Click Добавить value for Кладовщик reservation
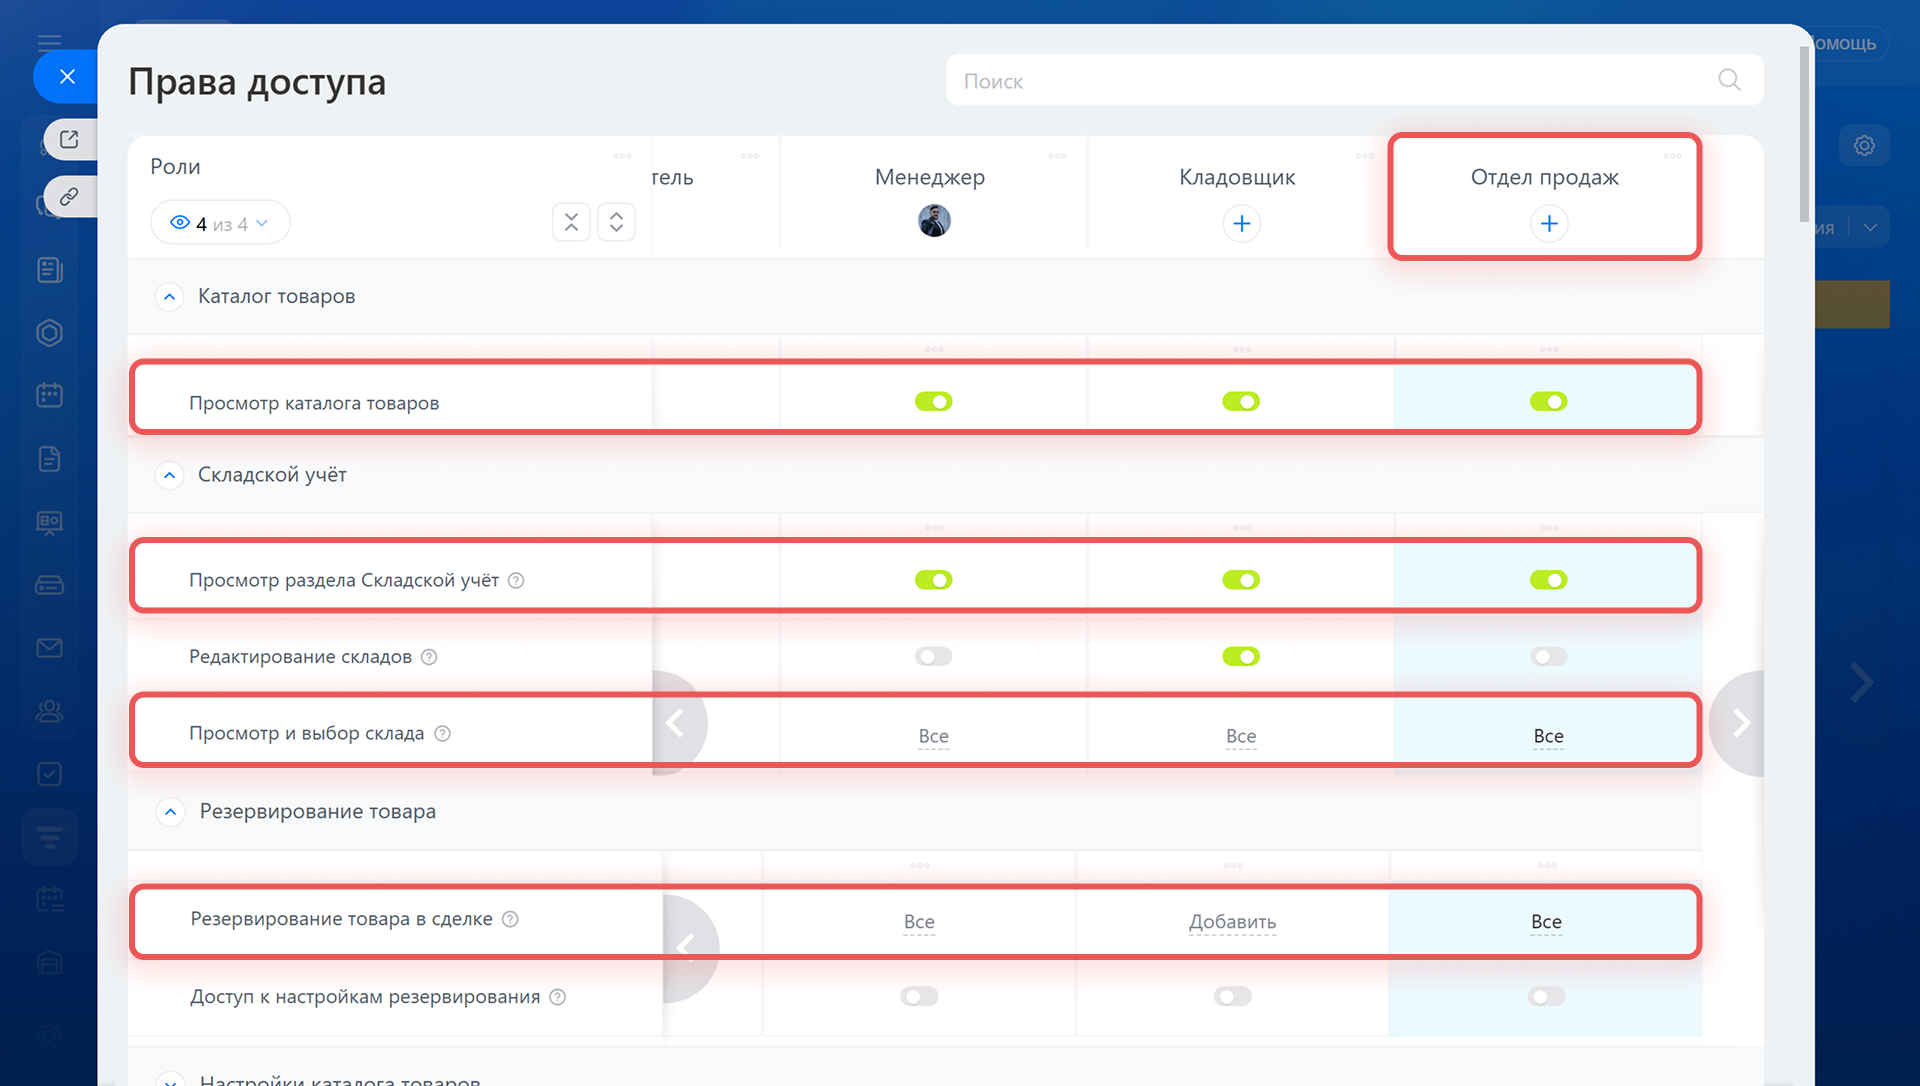Screen dimensions: 1920x1086 pos(1231,922)
